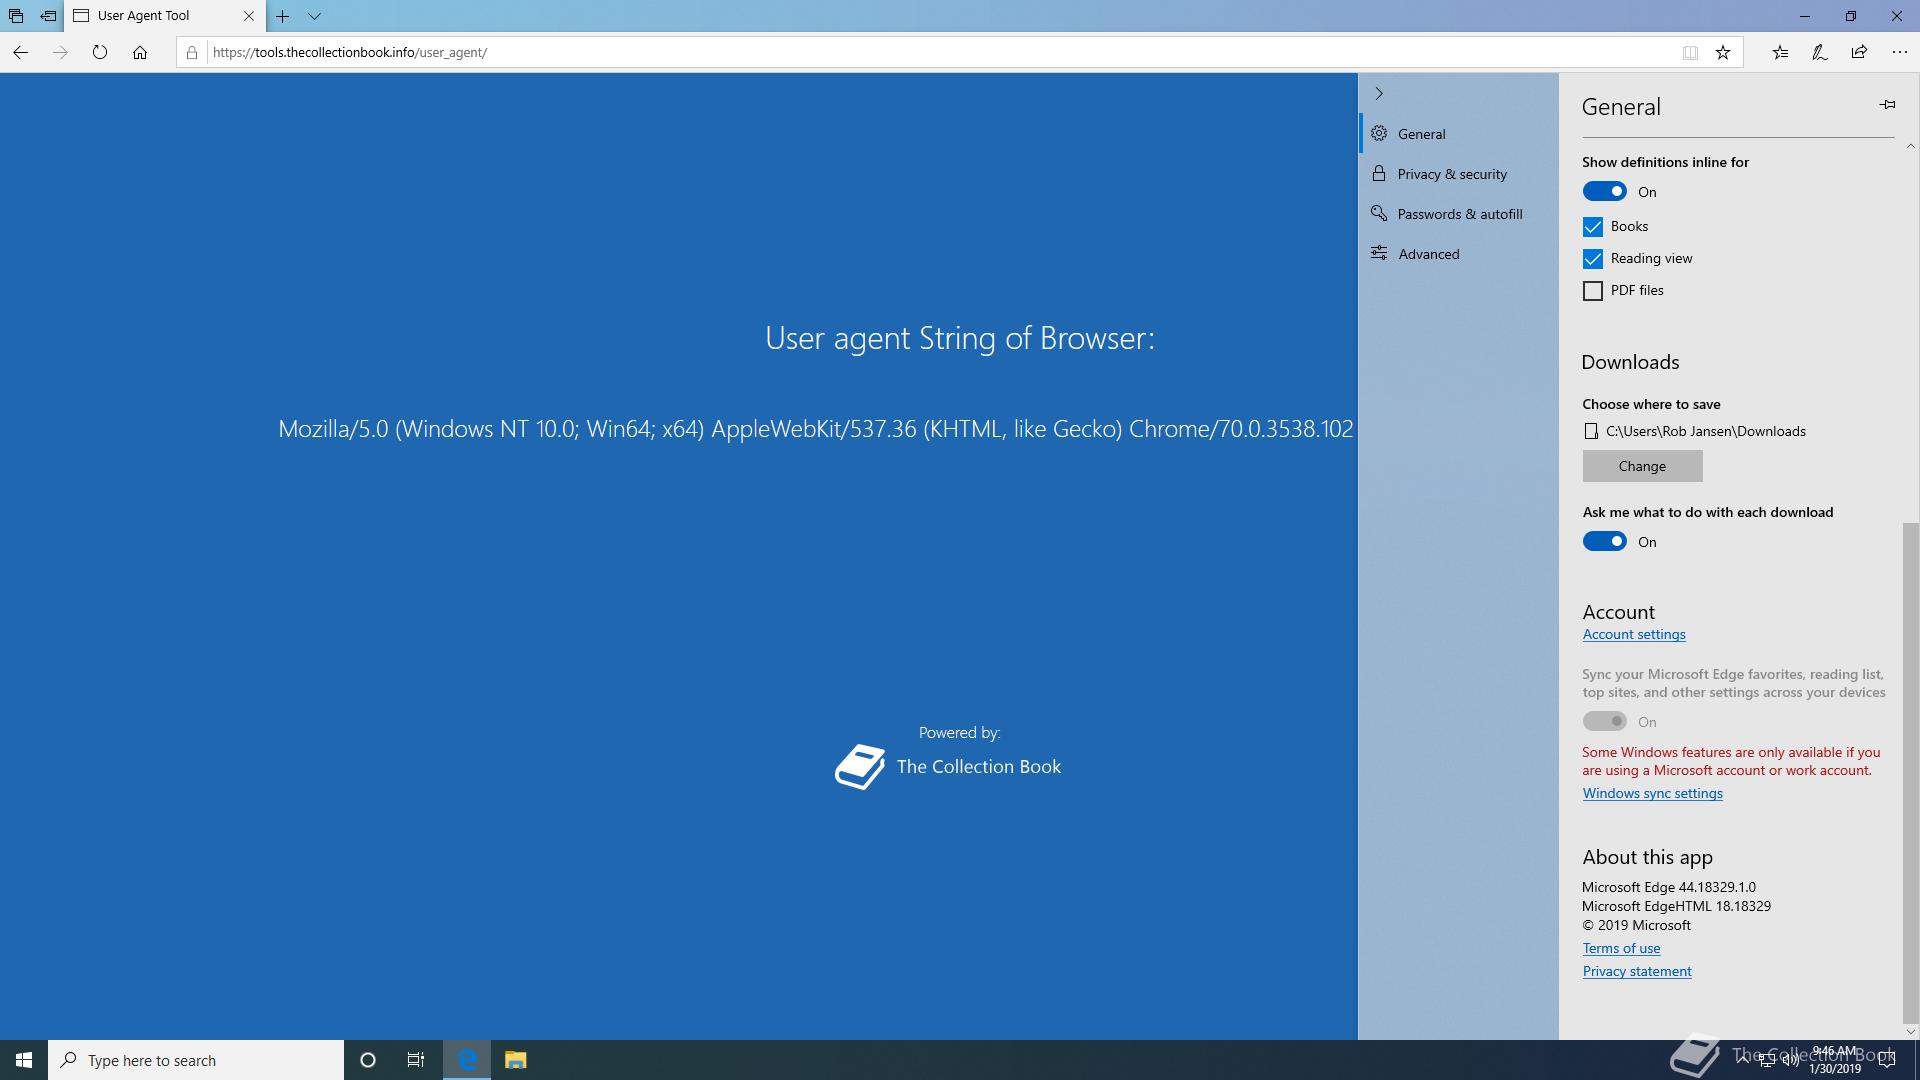Open a new tab with the plus button

click(x=283, y=16)
